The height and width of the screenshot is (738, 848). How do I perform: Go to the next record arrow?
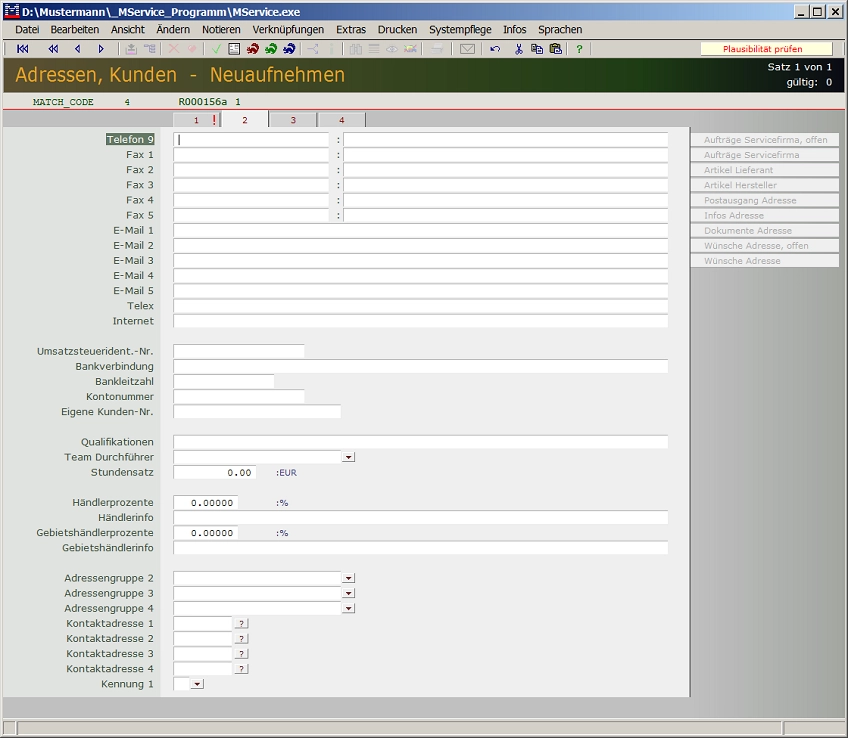101,49
